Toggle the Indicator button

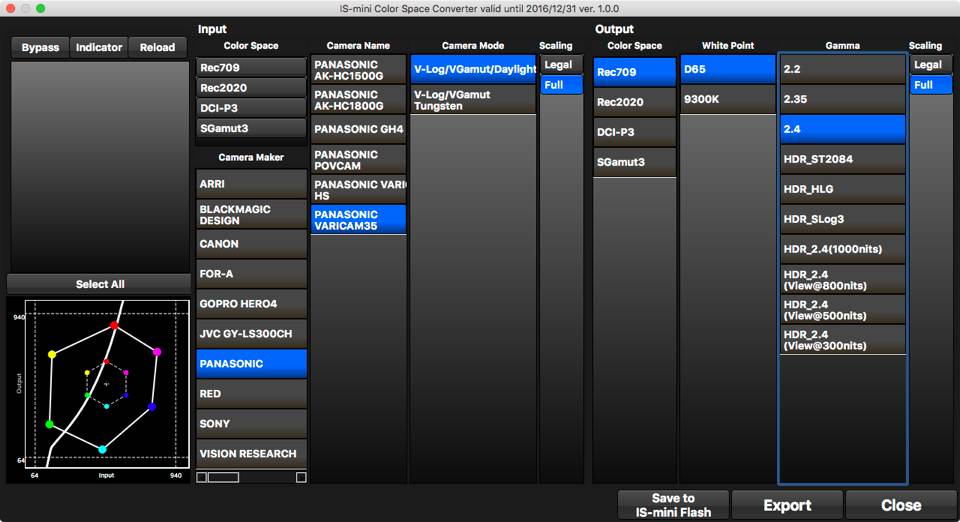coord(99,47)
